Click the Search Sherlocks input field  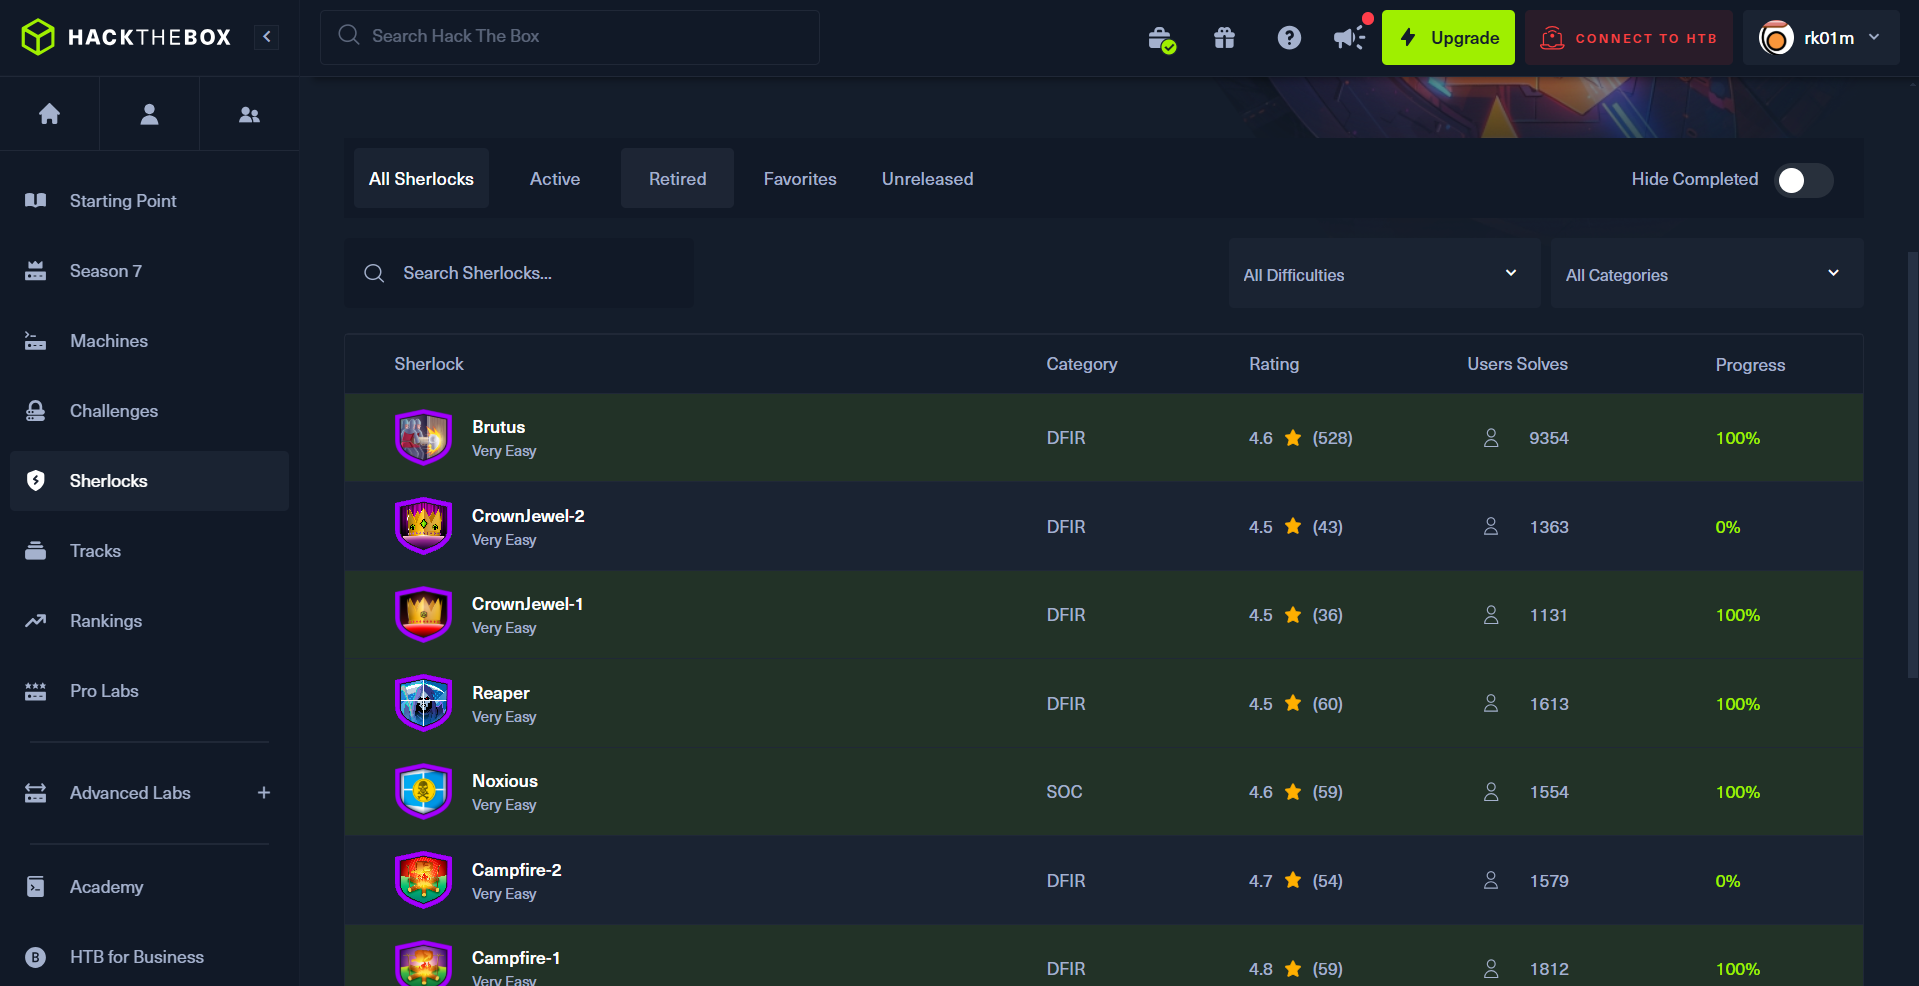click(519, 273)
